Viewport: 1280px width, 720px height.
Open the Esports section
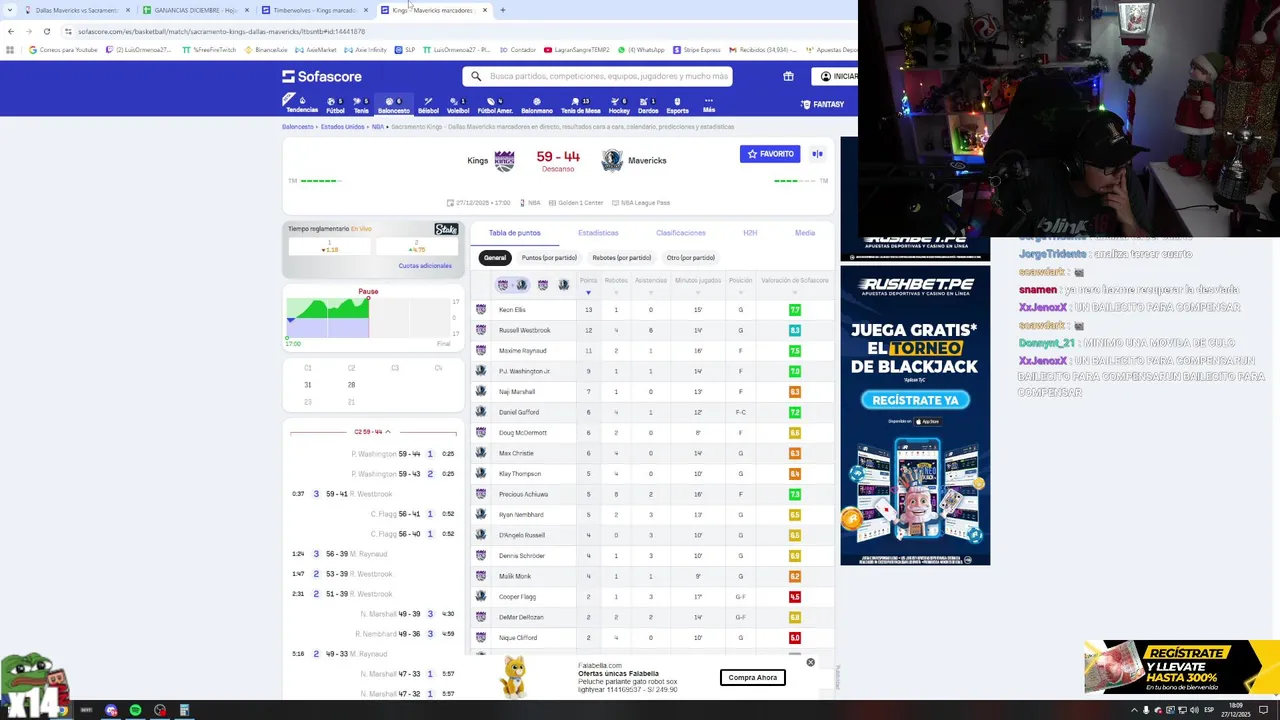[x=677, y=104]
